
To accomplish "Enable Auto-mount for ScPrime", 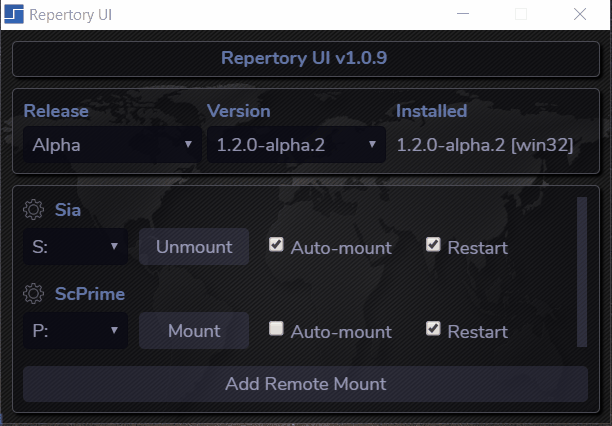I will (277, 329).
